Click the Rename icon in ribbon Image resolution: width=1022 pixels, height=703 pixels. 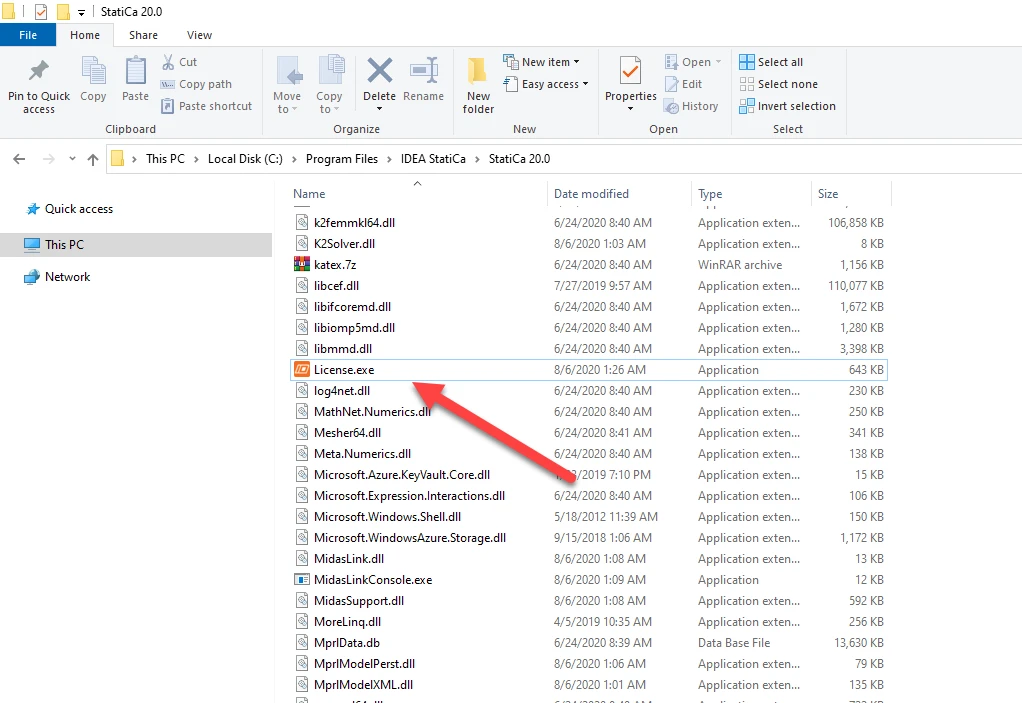pos(424,70)
